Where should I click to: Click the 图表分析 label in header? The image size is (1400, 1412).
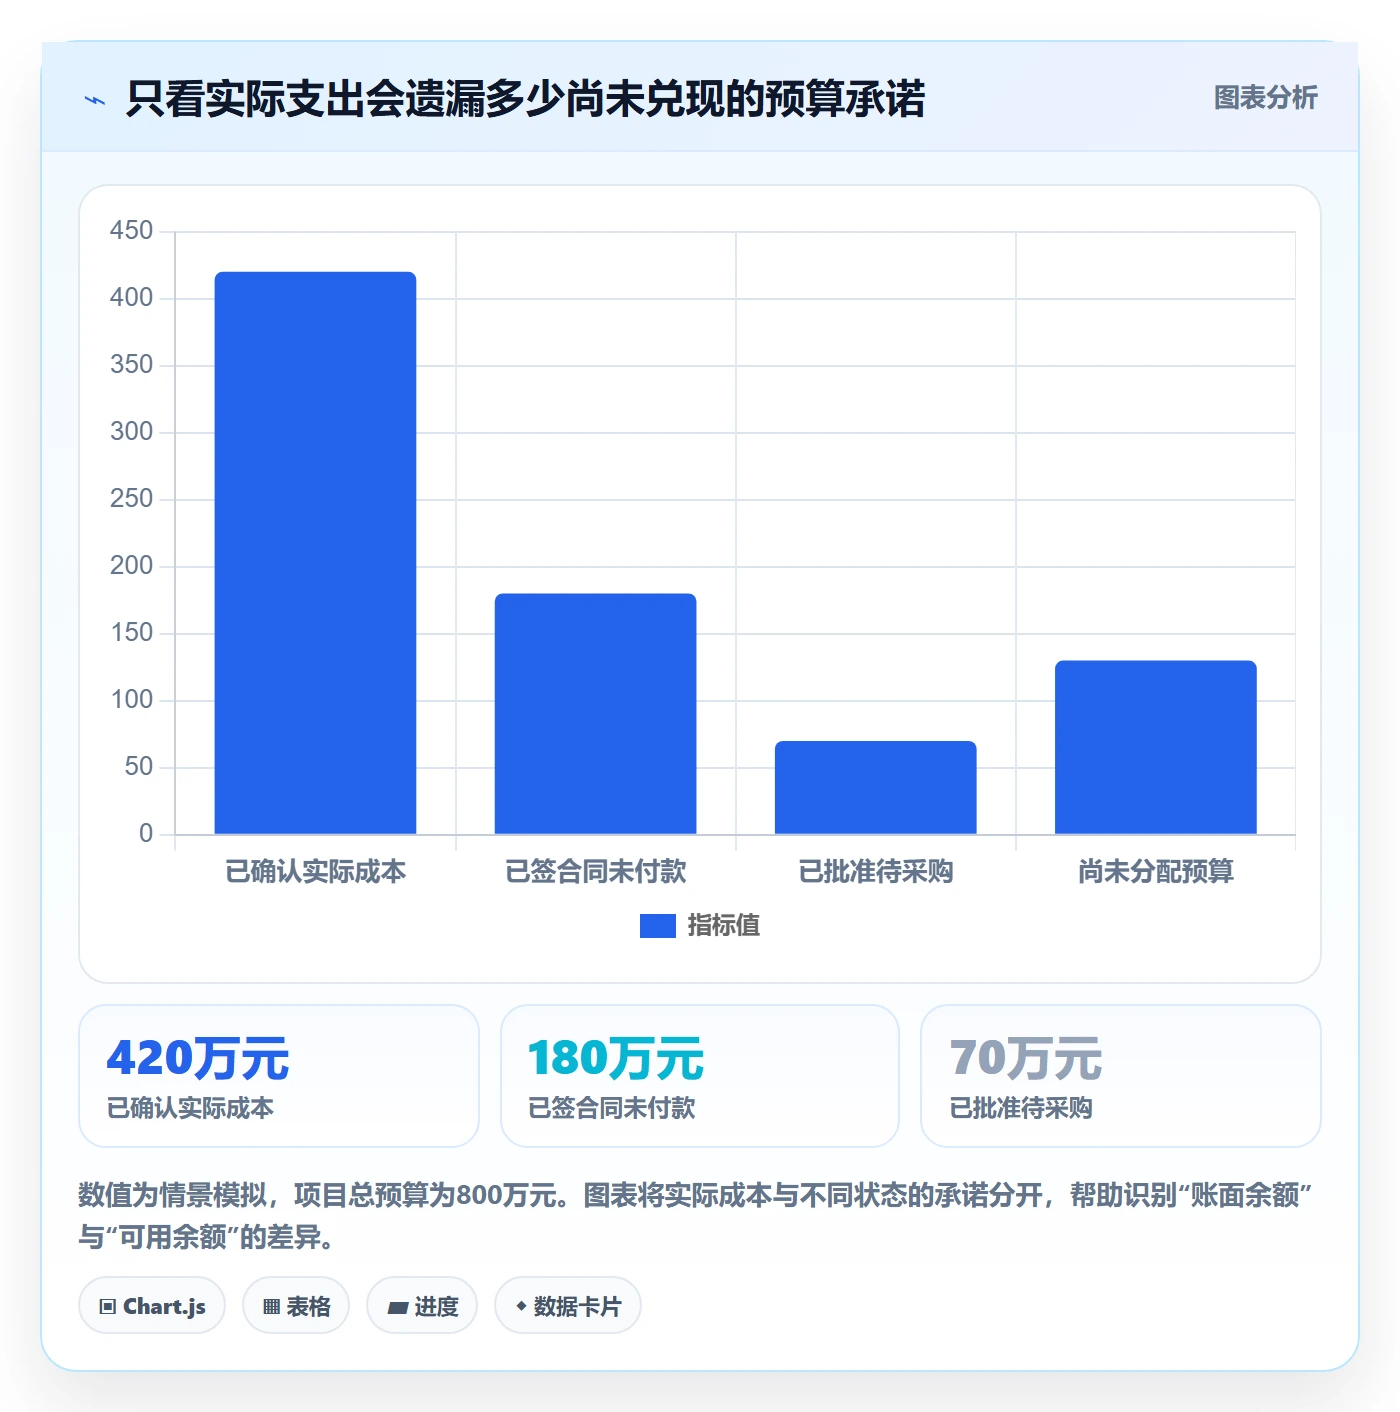[x=1265, y=97]
